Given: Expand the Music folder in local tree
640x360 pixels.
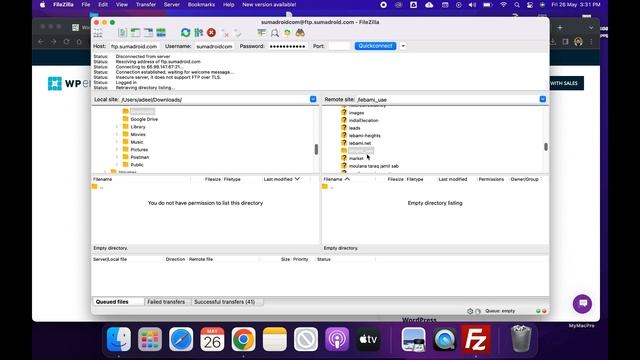Looking at the screenshot, I should 117,142.
